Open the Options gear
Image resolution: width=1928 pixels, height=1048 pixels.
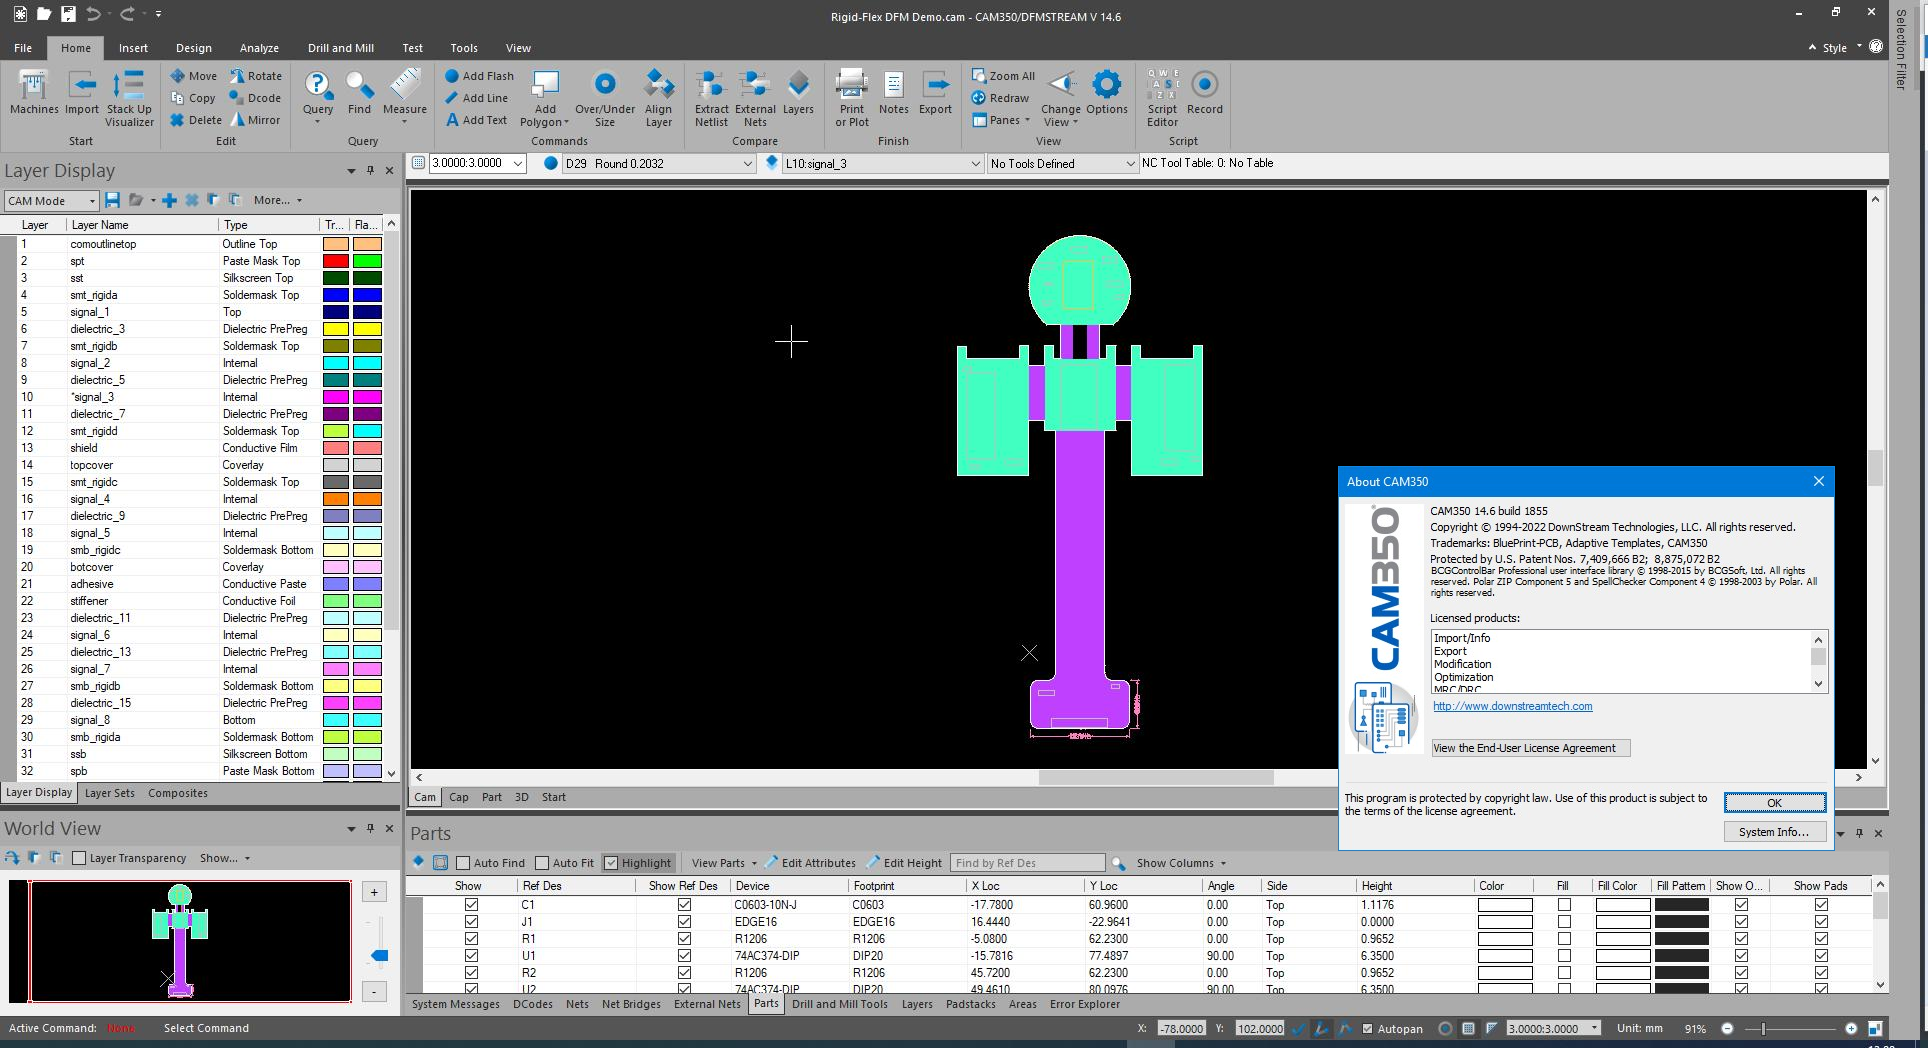(x=1106, y=92)
